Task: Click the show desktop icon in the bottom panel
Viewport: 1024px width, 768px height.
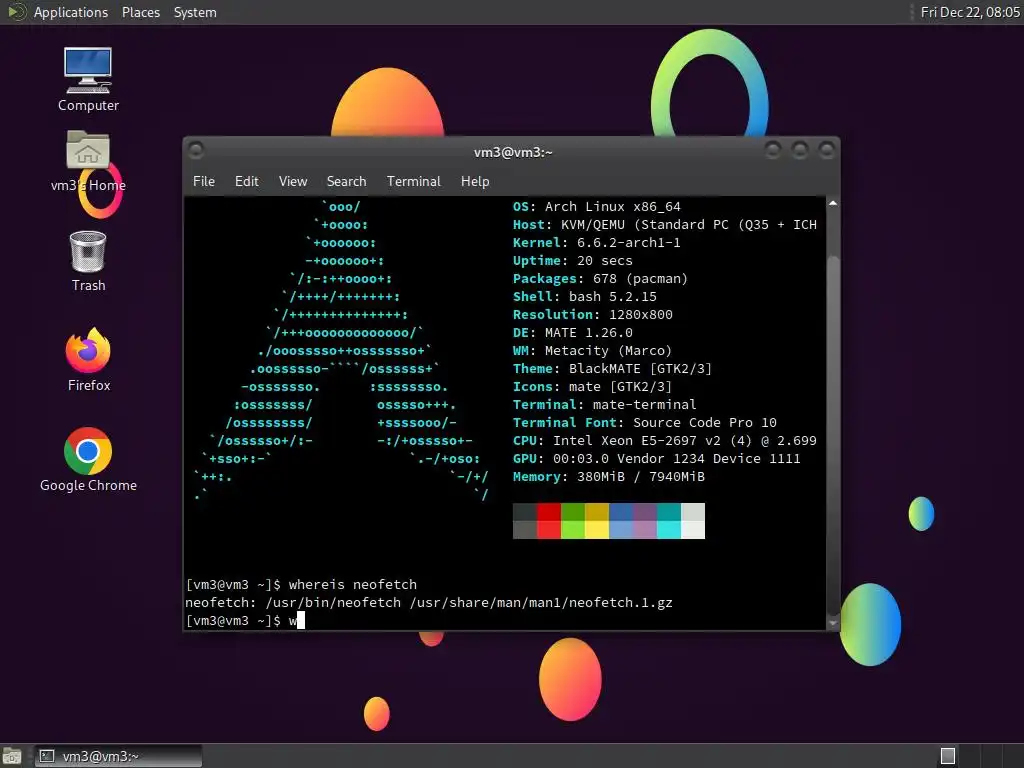Action: [x=12, y=756]
